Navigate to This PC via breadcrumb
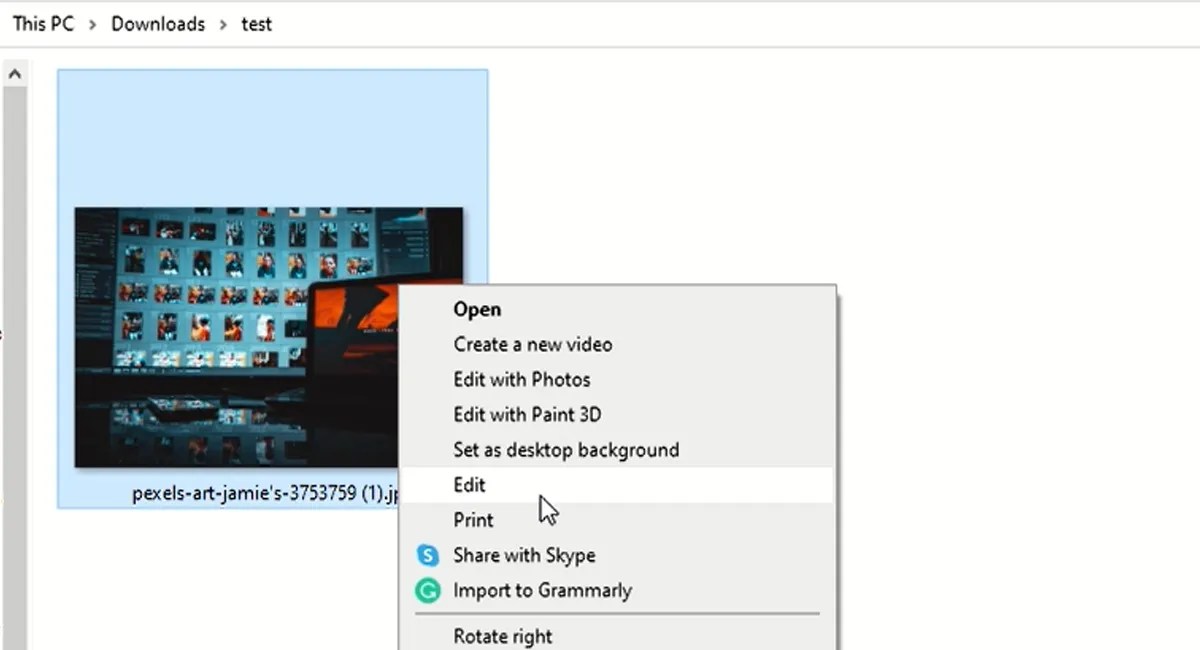The height and width of the screenshot is (650, 1200). coord(42,23)
